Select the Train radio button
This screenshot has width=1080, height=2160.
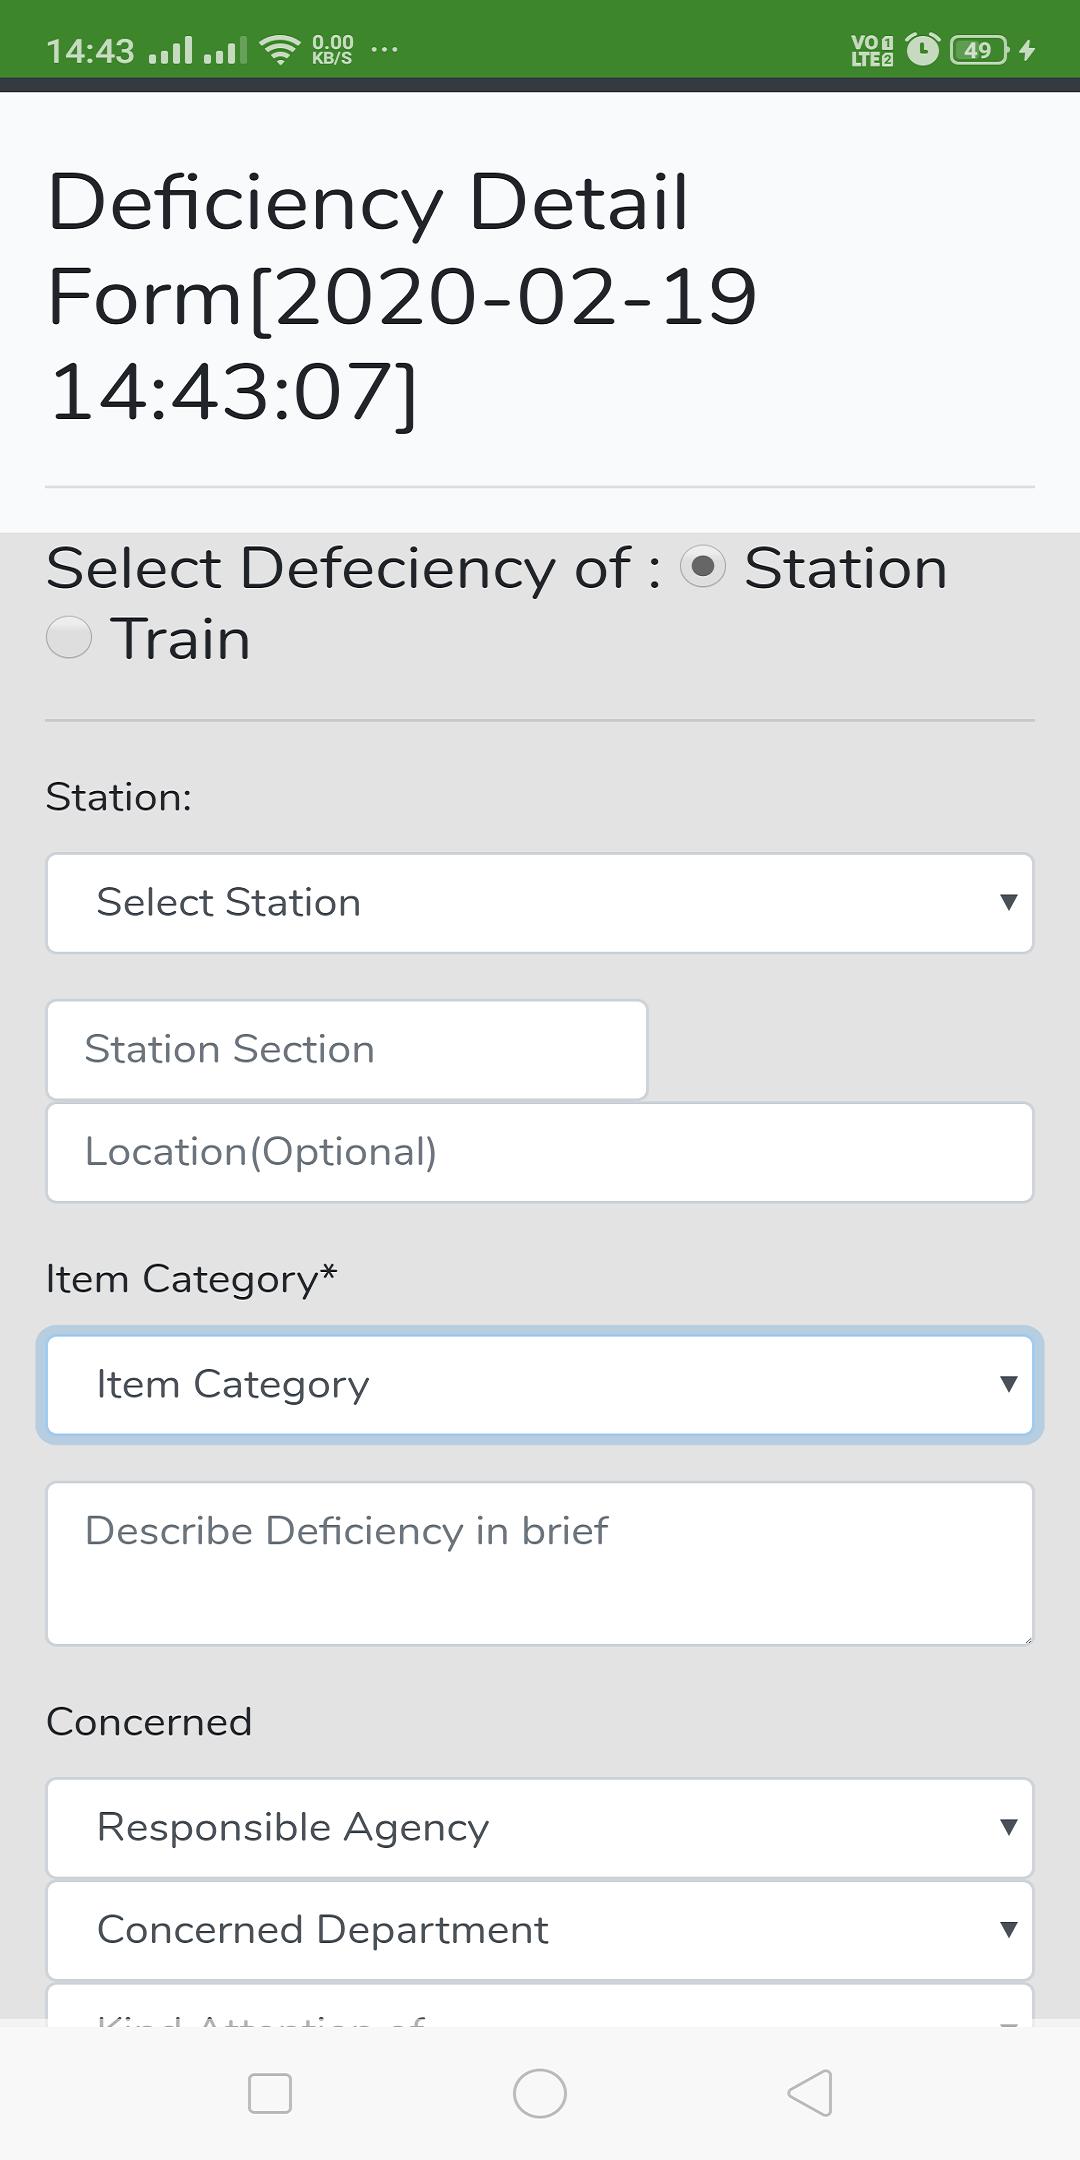point(69,637)
